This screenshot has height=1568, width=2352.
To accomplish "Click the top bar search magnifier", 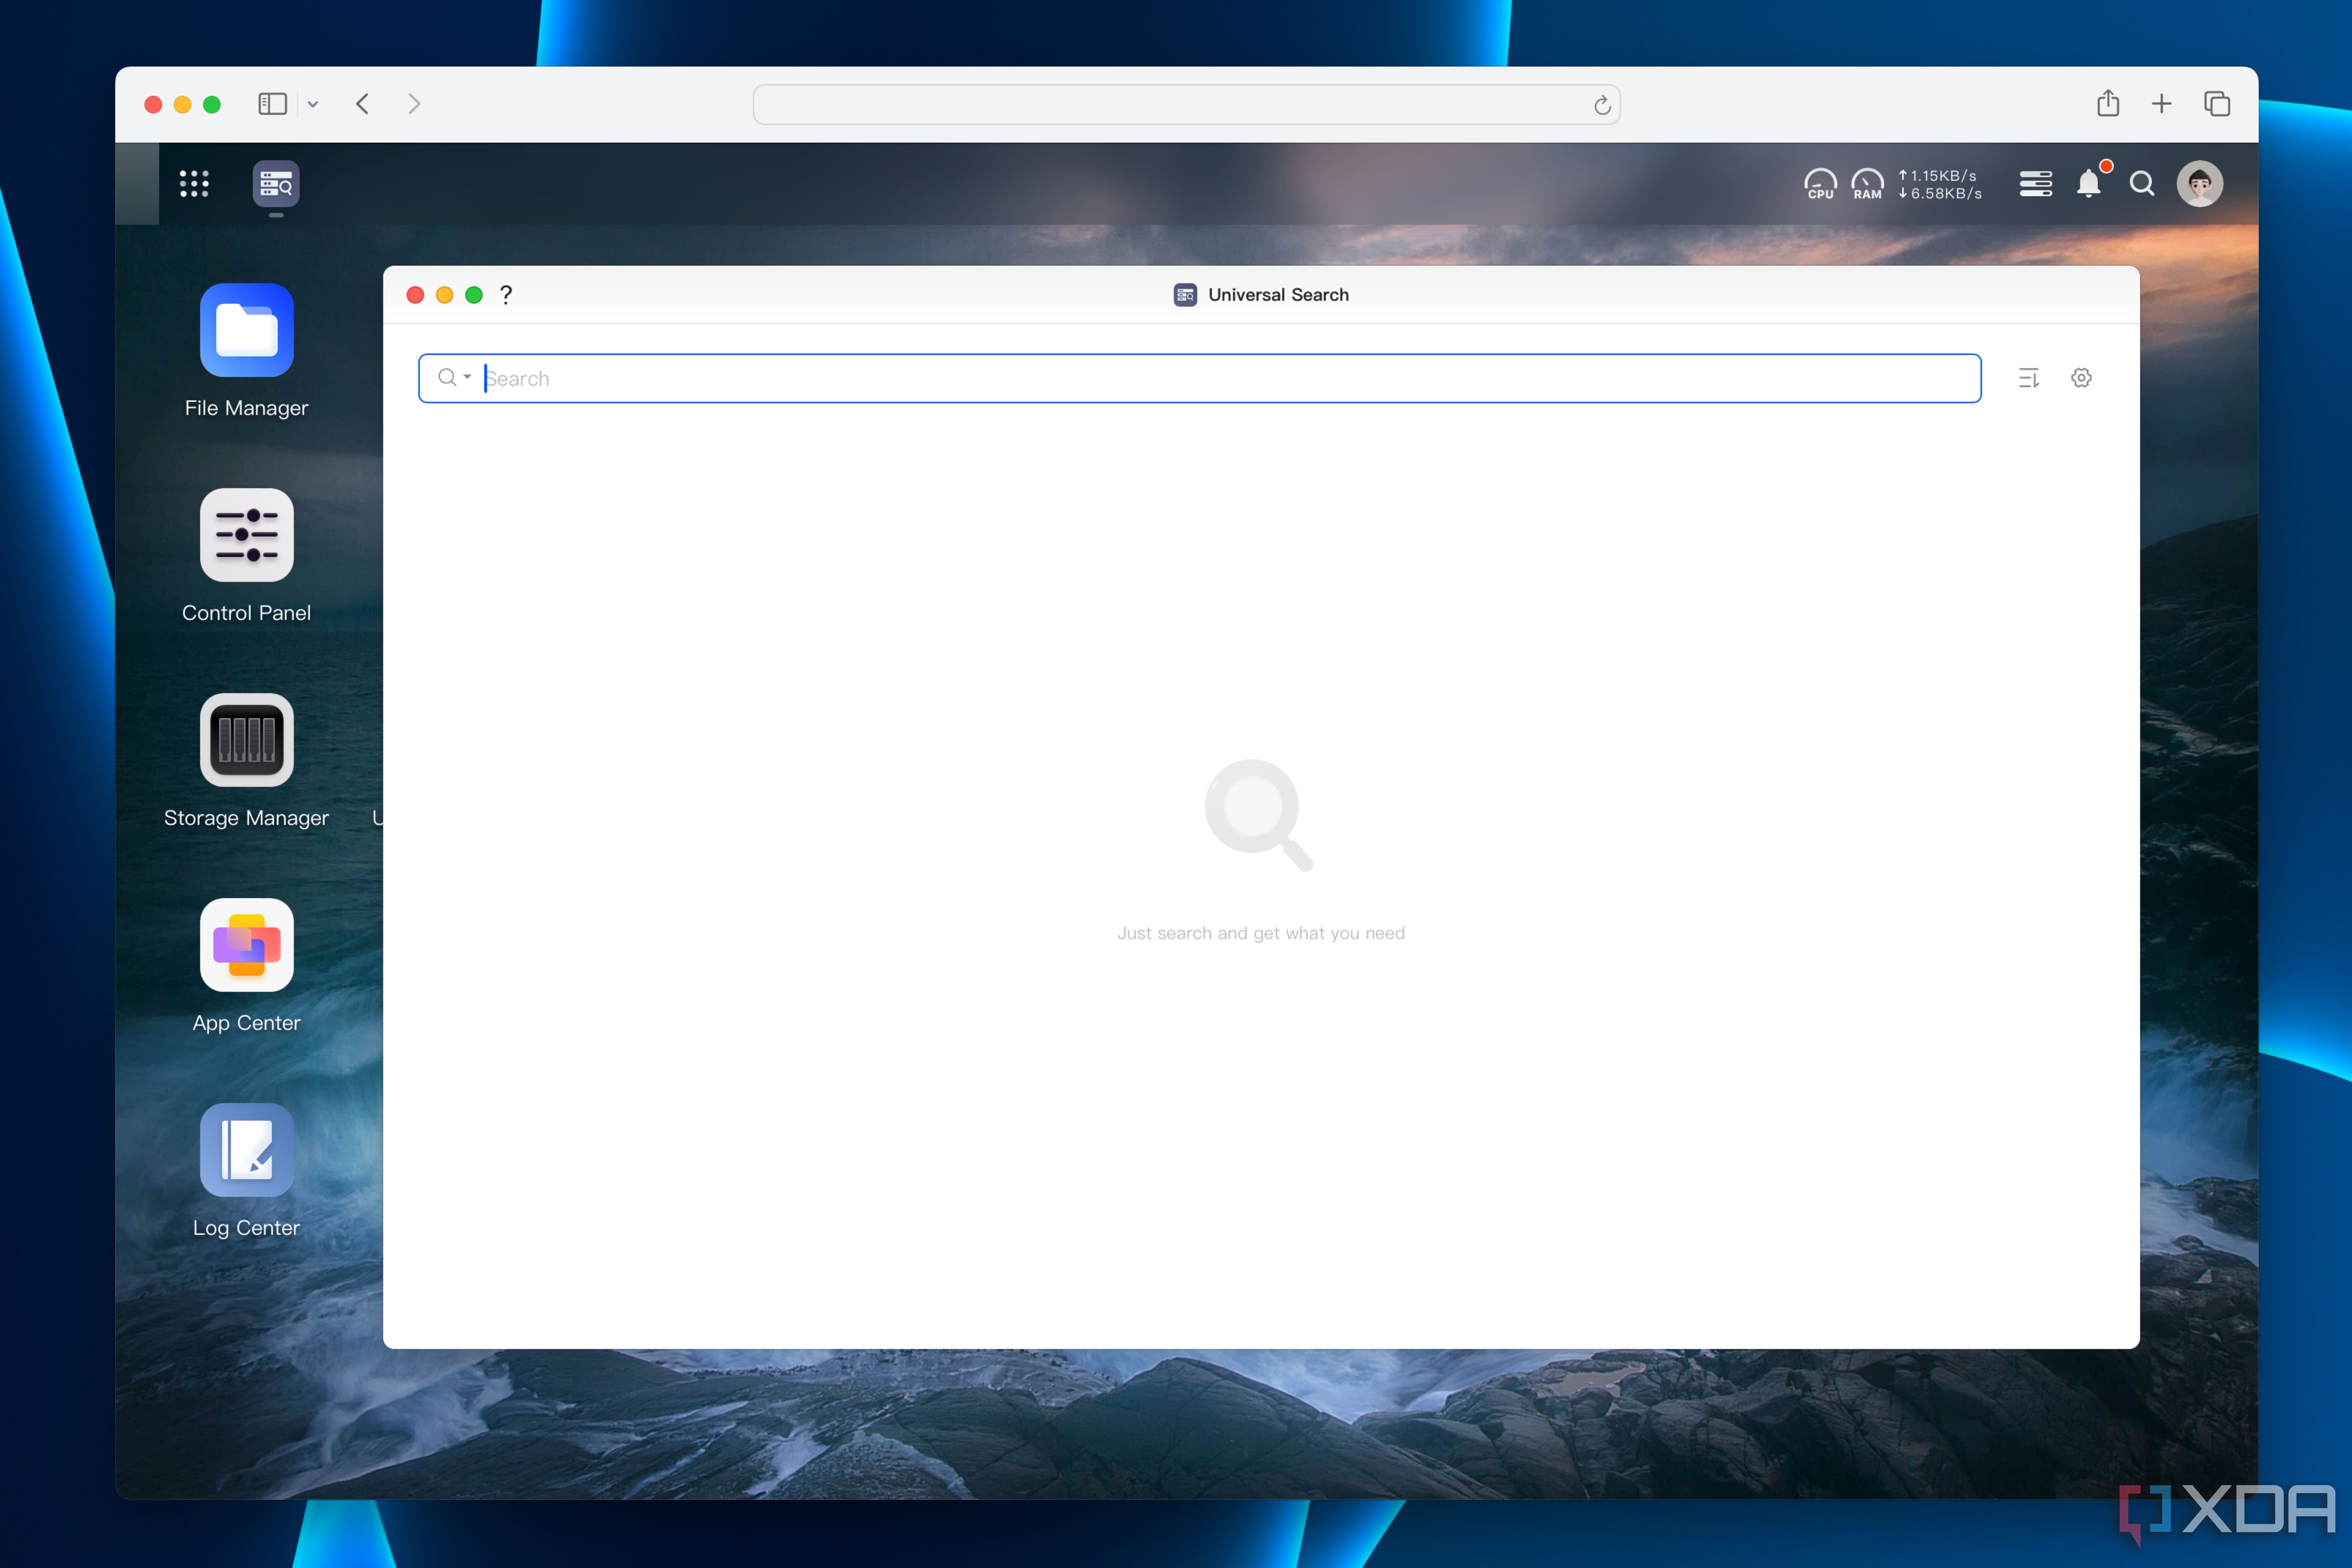I will tap(2141, 184).
